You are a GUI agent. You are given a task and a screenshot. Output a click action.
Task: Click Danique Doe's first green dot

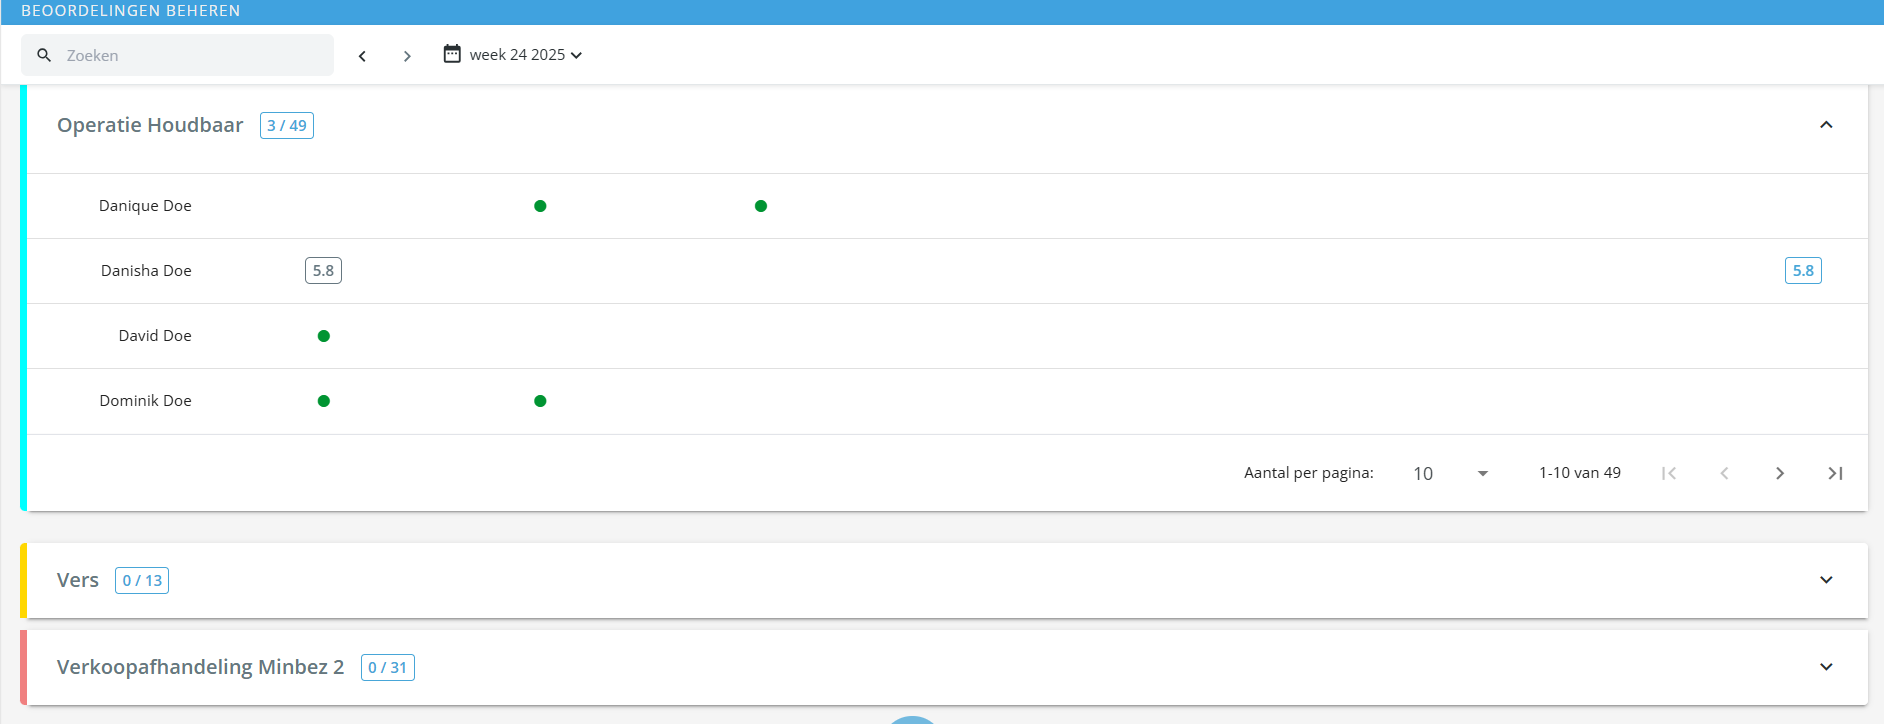tap(540, 206)
